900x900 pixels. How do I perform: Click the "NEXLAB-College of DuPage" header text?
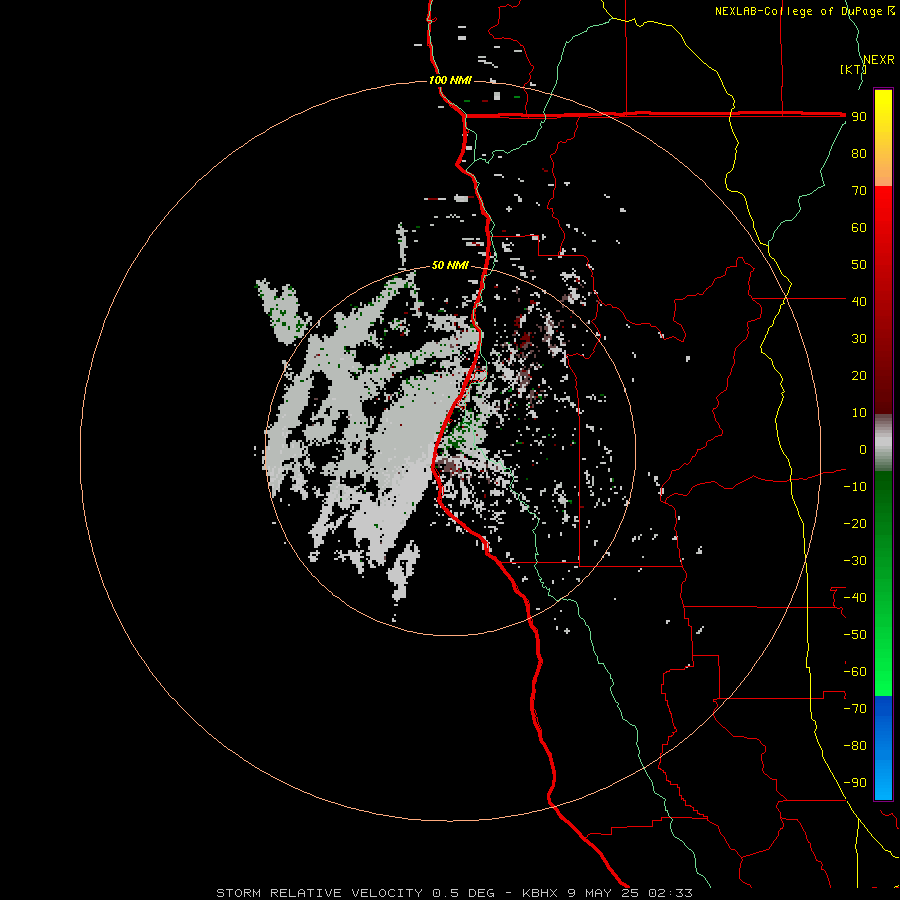coord(798,11)
